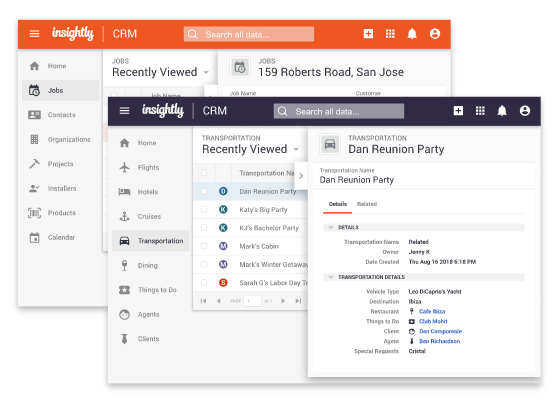Open the Cruises anchor icon
This screenshot has width=560, height=409.
(x=124, y=216)
